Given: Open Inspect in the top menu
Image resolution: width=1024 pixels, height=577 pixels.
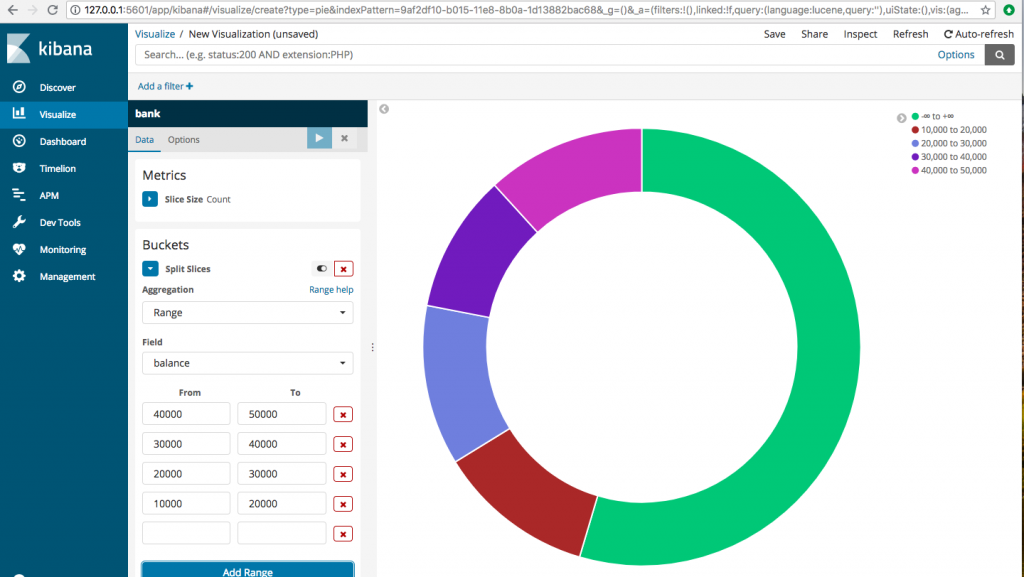Looking at the screenshot, I should [860, 34].
